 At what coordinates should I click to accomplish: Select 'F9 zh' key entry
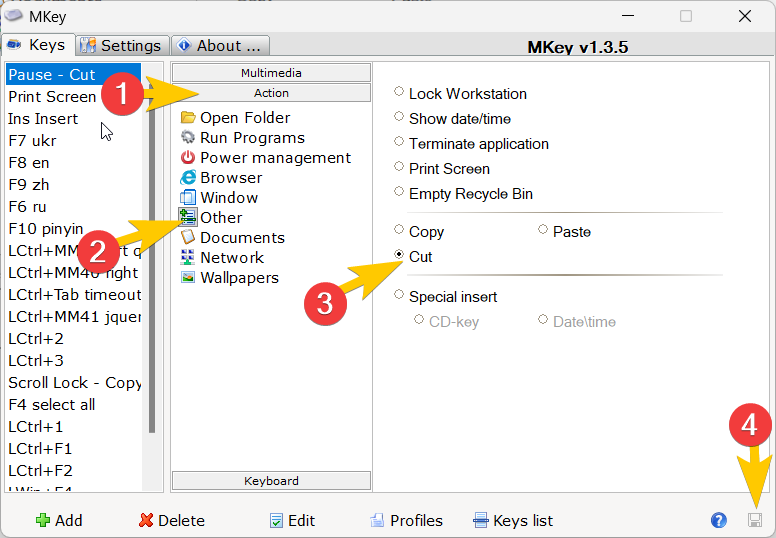(73, 185)
